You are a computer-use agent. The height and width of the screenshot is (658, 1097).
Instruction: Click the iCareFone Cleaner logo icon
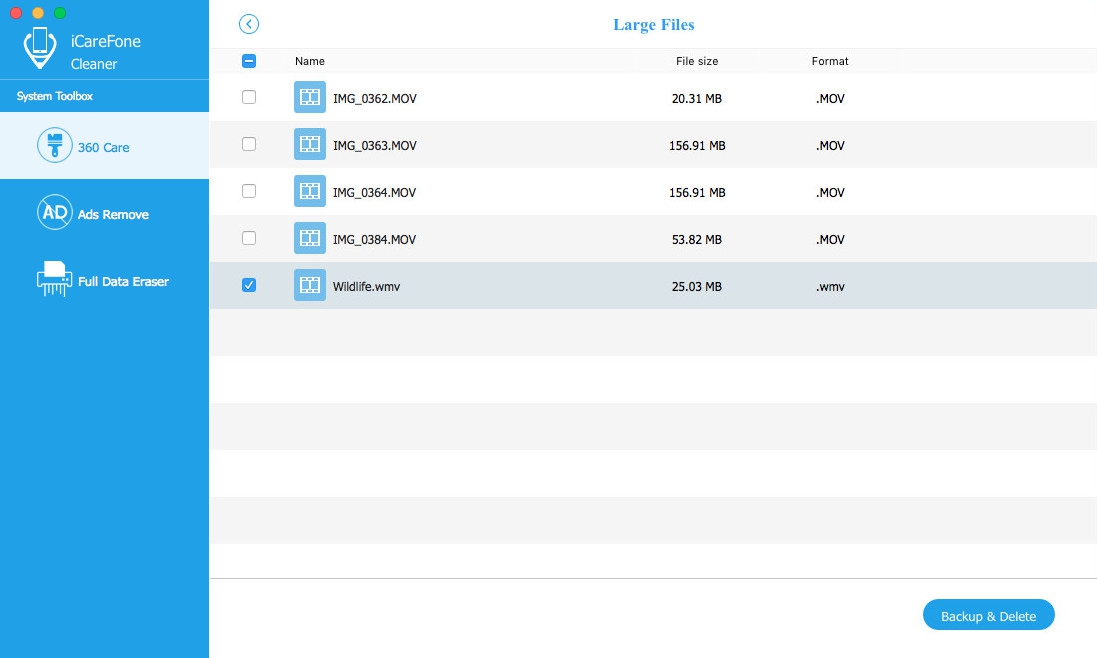[x=40, y=48]
